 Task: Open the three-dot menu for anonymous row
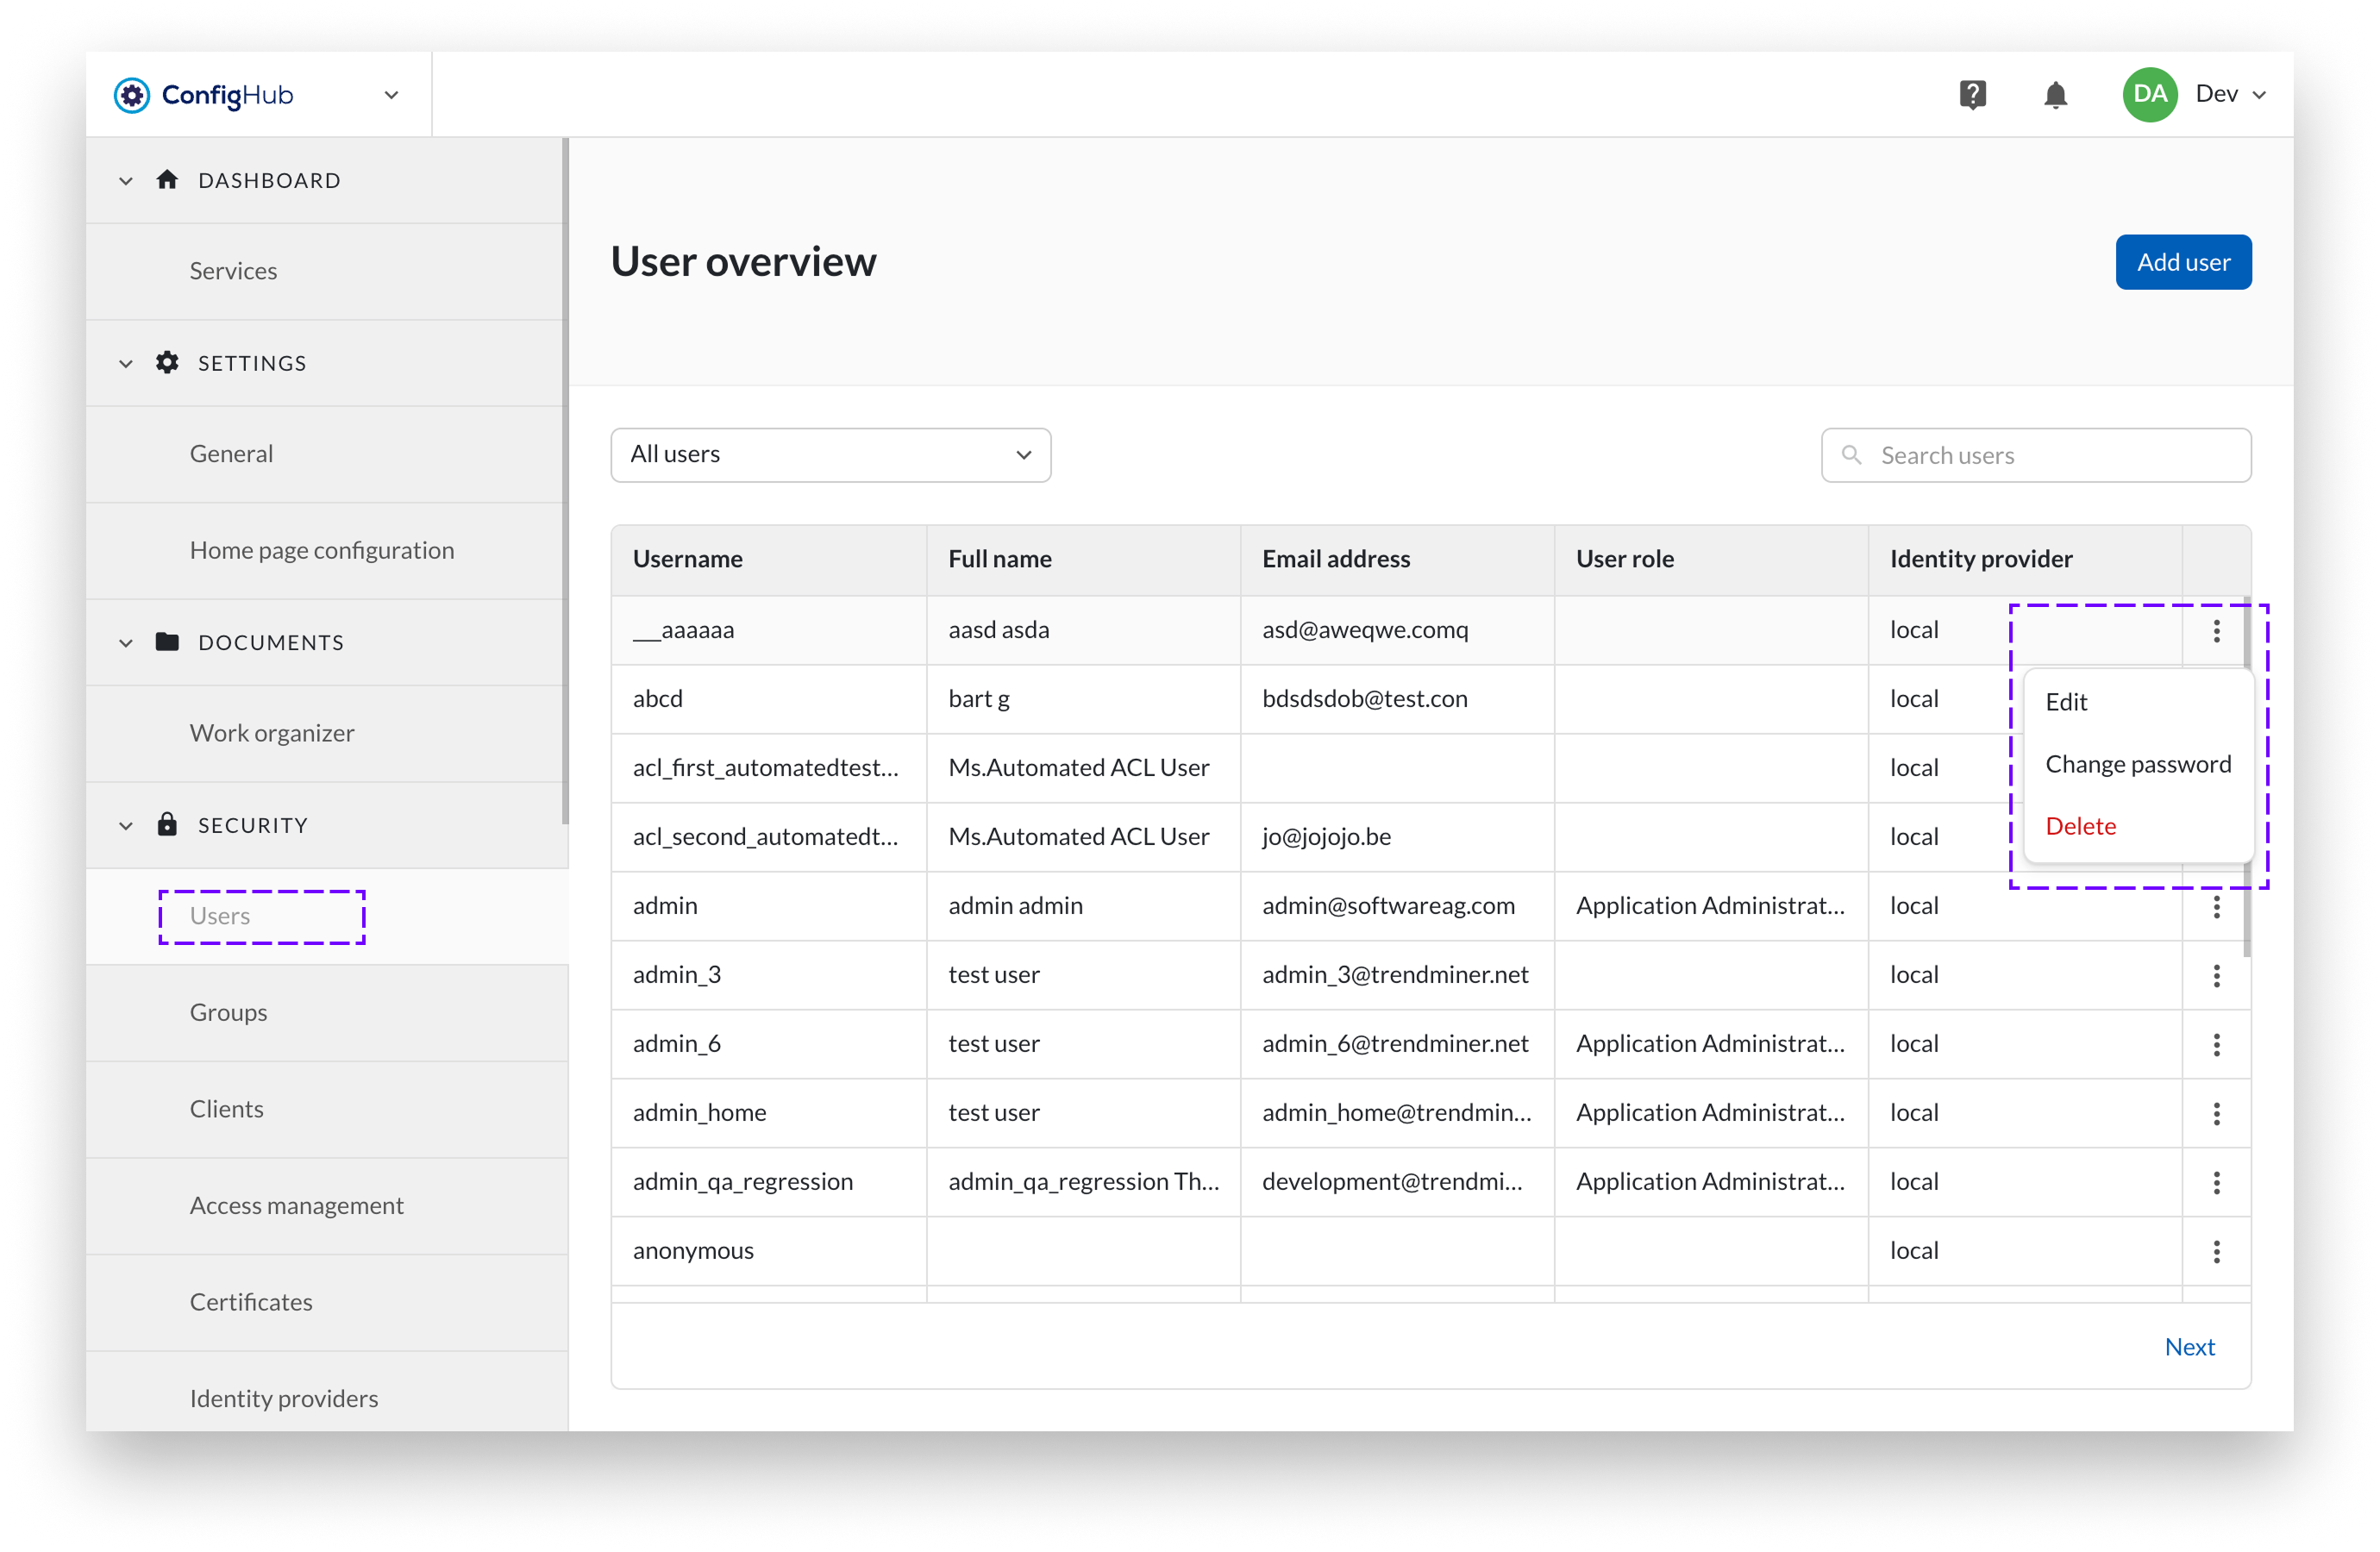2216,1251
